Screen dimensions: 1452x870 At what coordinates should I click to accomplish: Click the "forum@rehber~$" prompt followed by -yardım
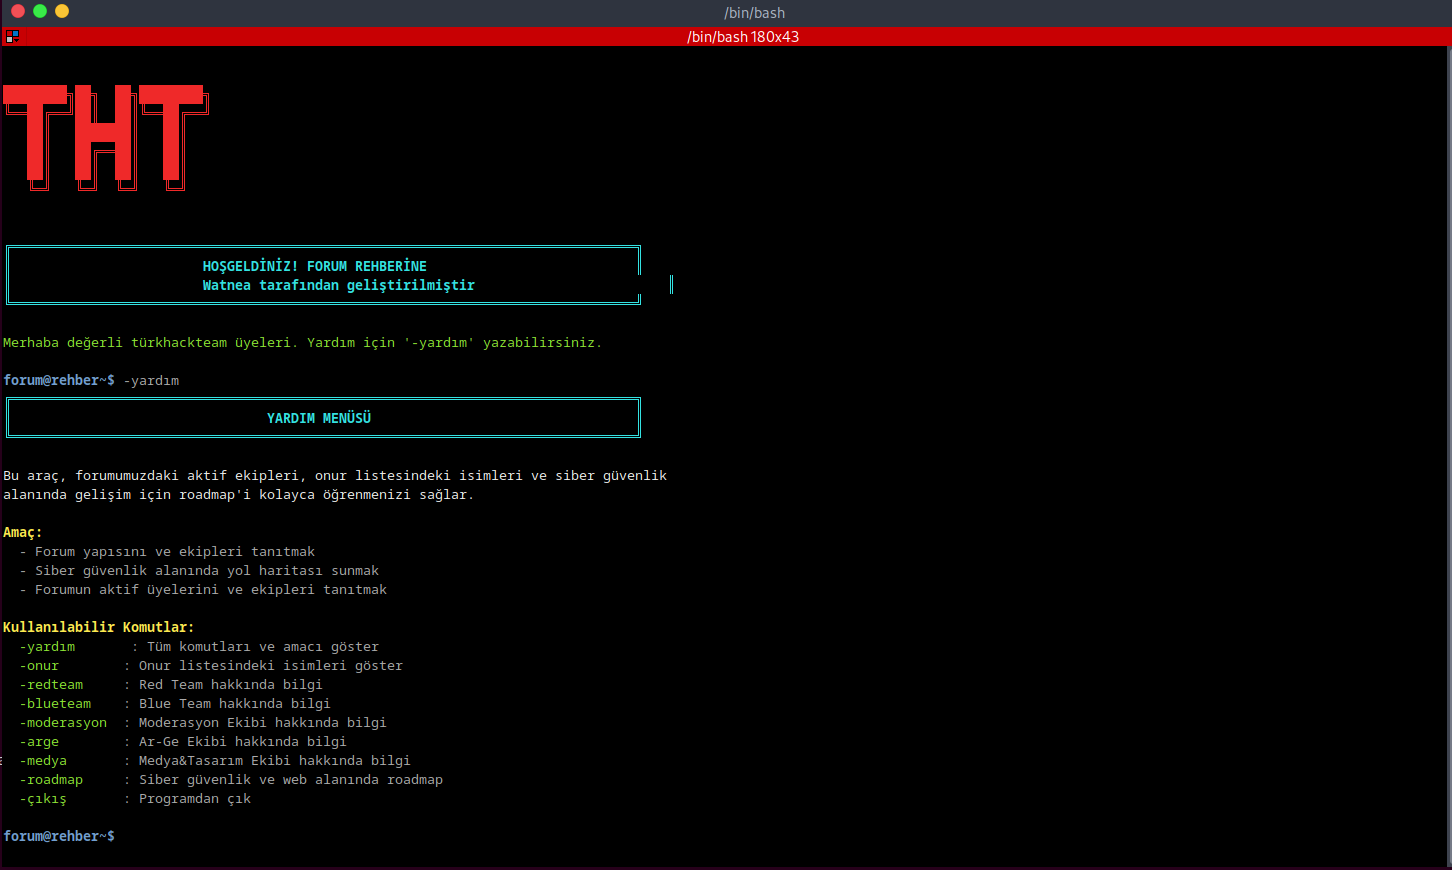(59, 380)
